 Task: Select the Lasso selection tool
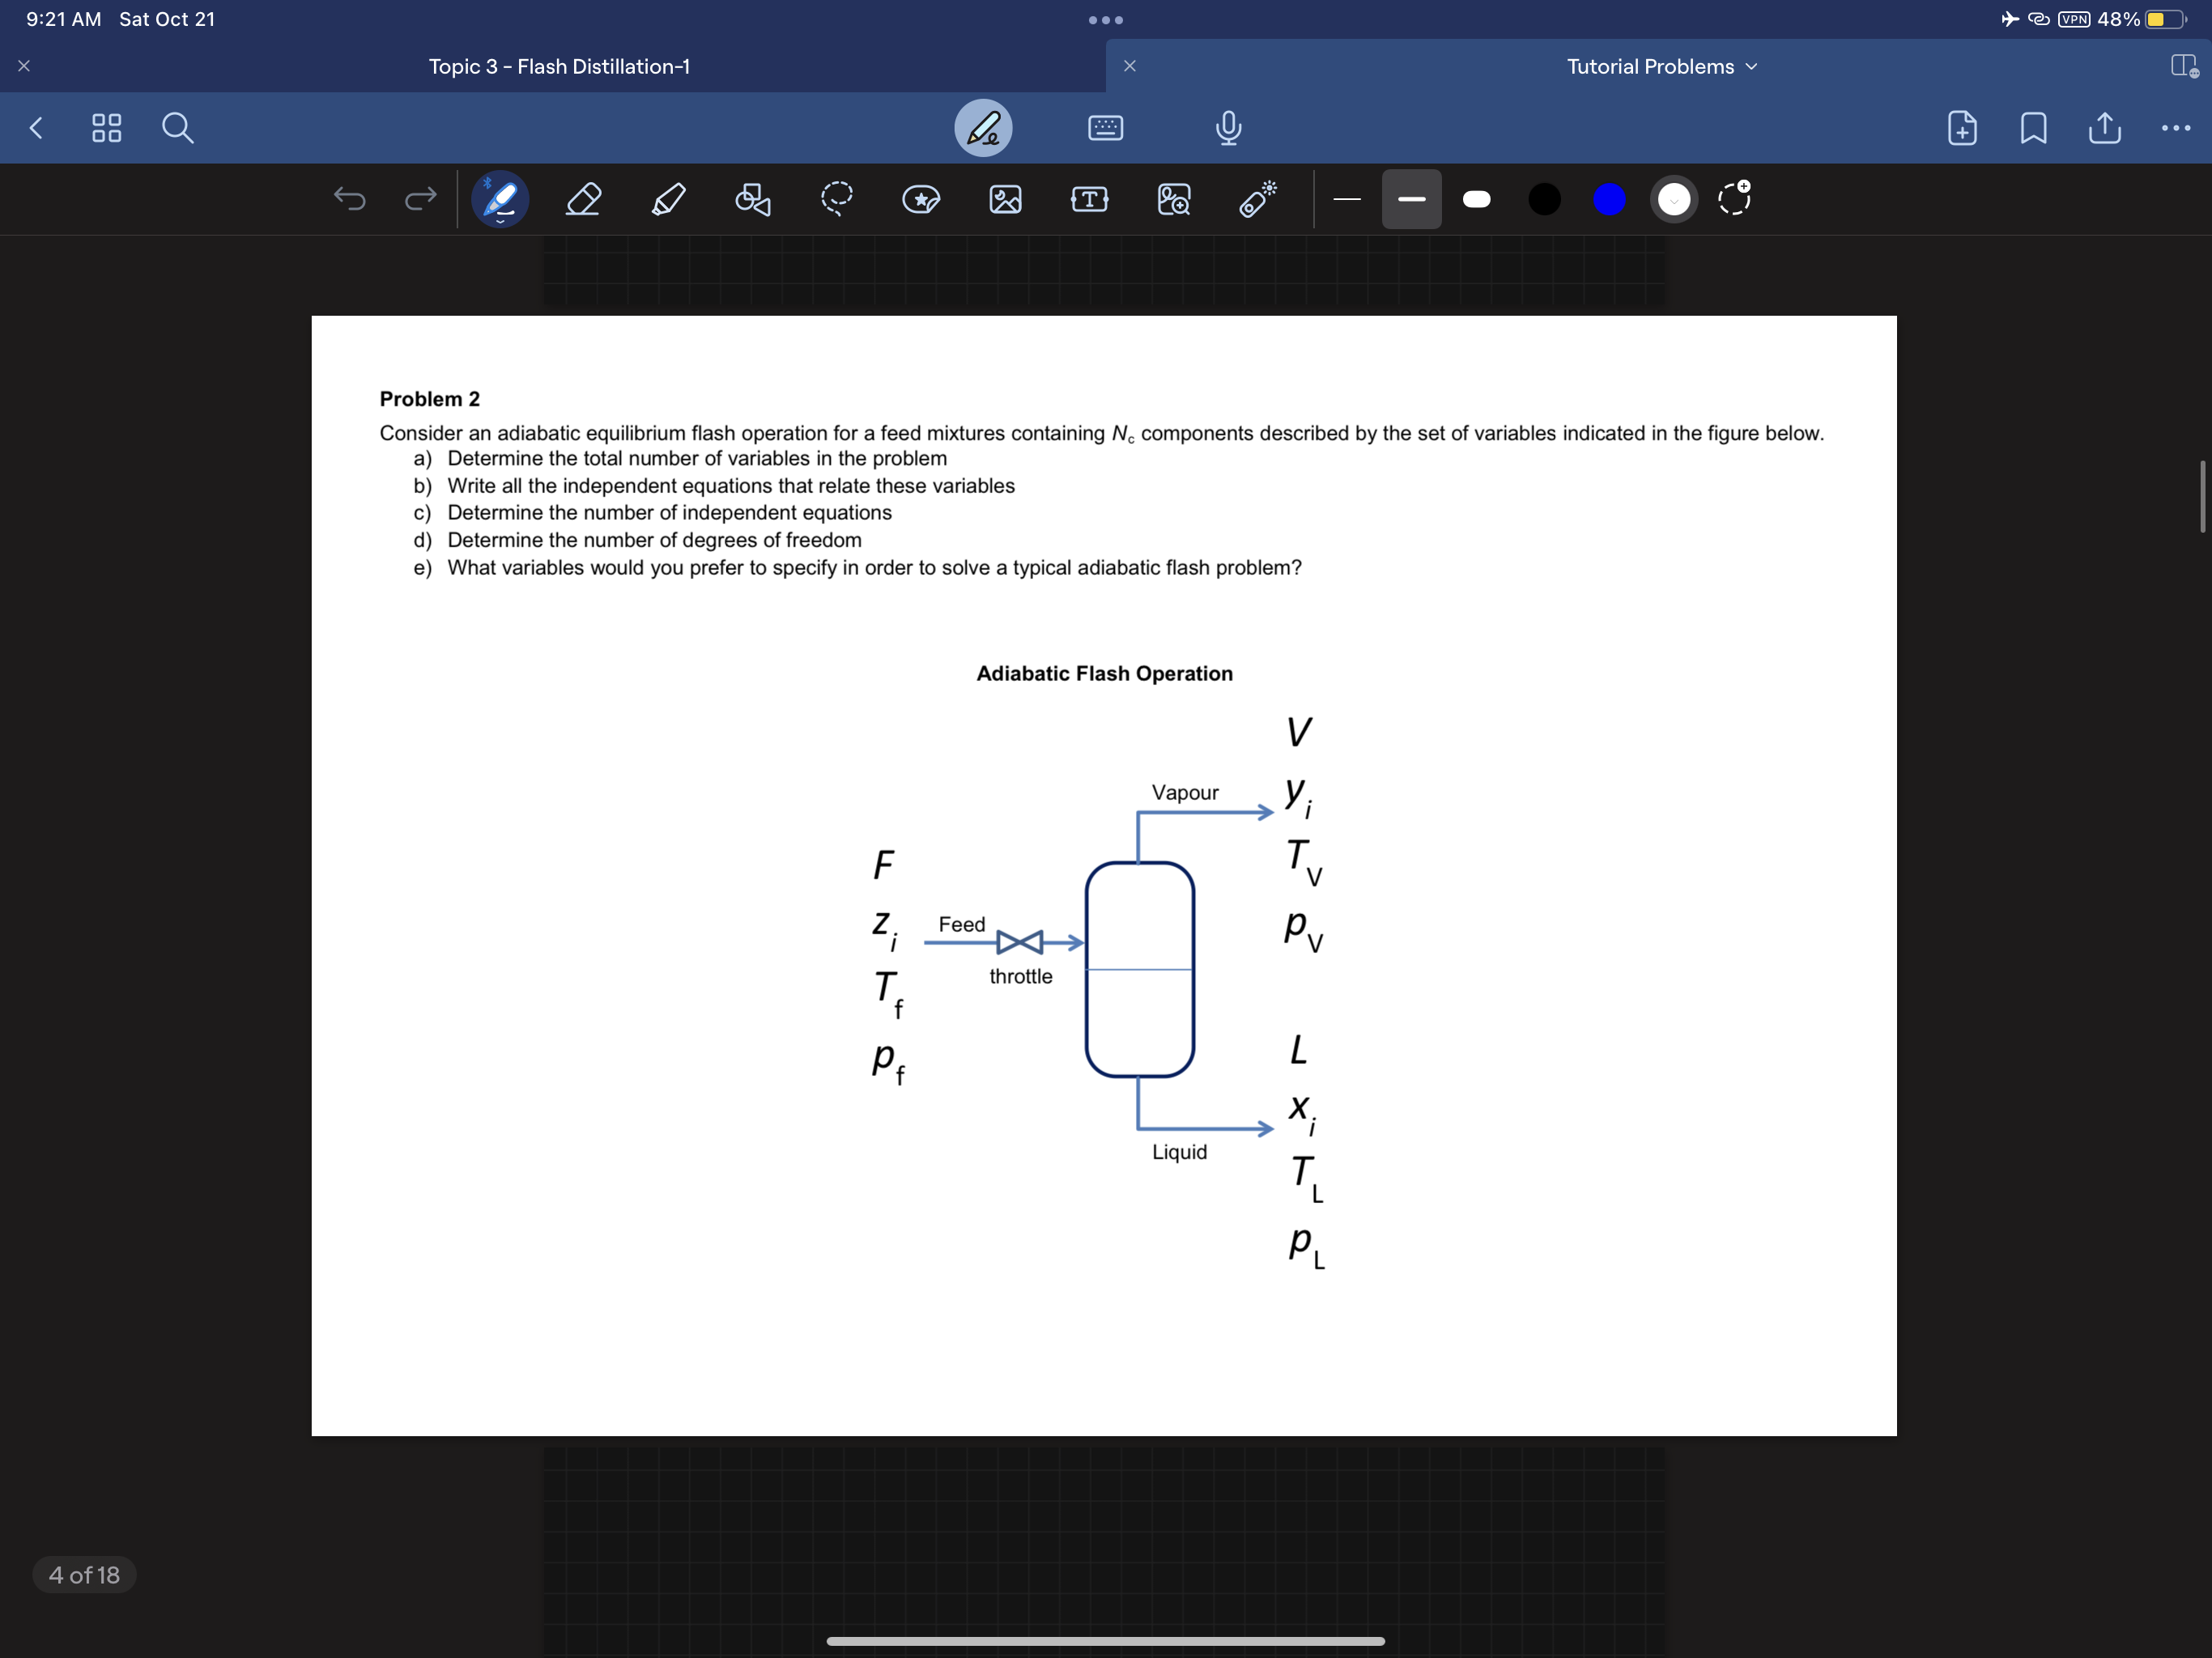[837, 199]
